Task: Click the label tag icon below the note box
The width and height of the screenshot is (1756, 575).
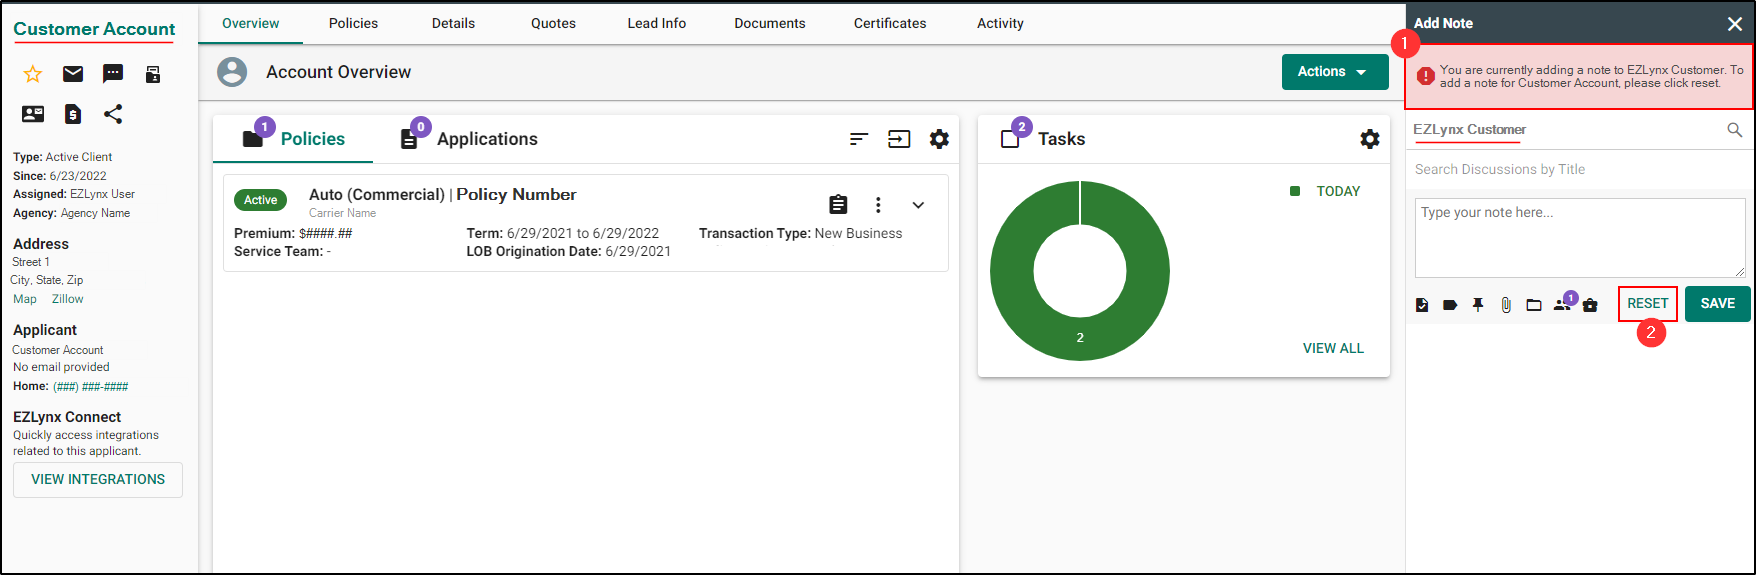Action: tap(1450, 305)
